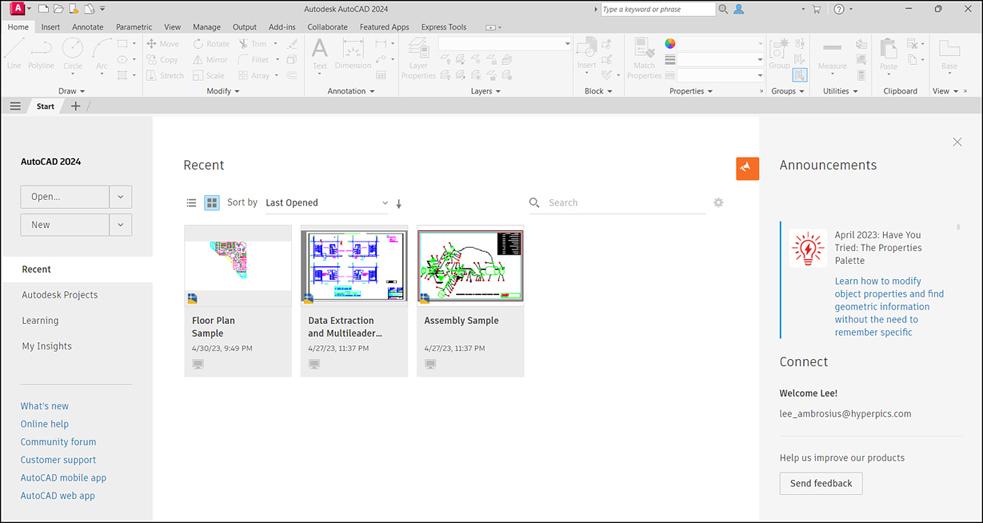Viewport: 983px width, 523px height.
Task: Choose the Mirror command
Action: 211,60
